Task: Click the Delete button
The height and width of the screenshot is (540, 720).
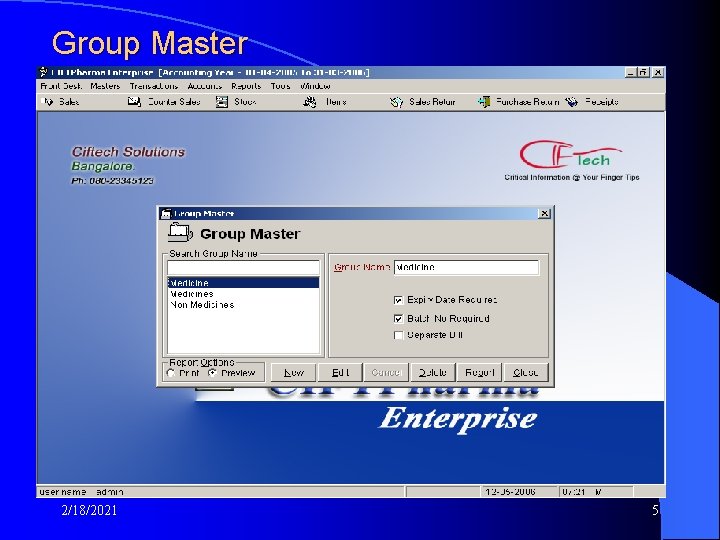Action: (433, 372)
